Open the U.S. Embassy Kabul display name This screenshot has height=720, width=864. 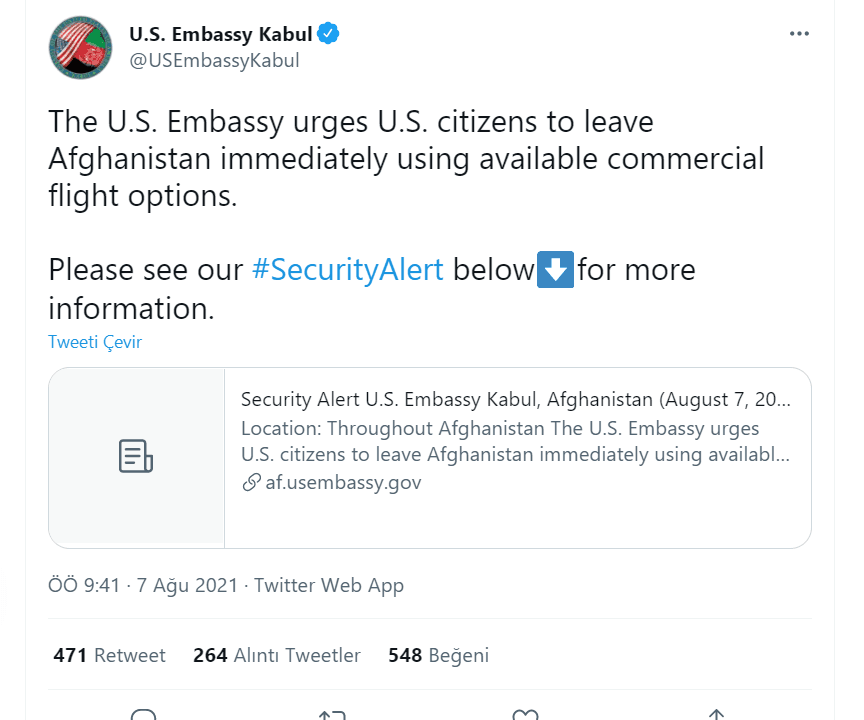(220, 34)
